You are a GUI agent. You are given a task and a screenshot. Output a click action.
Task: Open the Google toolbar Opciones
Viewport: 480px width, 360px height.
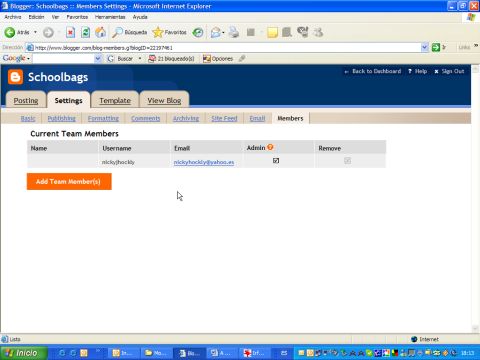[x=218, y=59]
